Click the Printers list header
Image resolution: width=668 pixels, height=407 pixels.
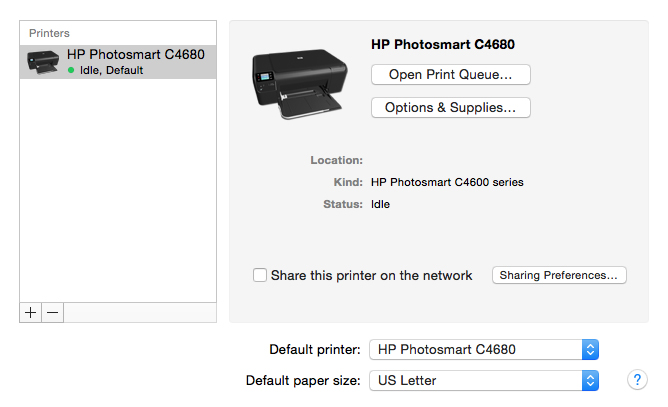pyautogui.click(x=49, y=33)
